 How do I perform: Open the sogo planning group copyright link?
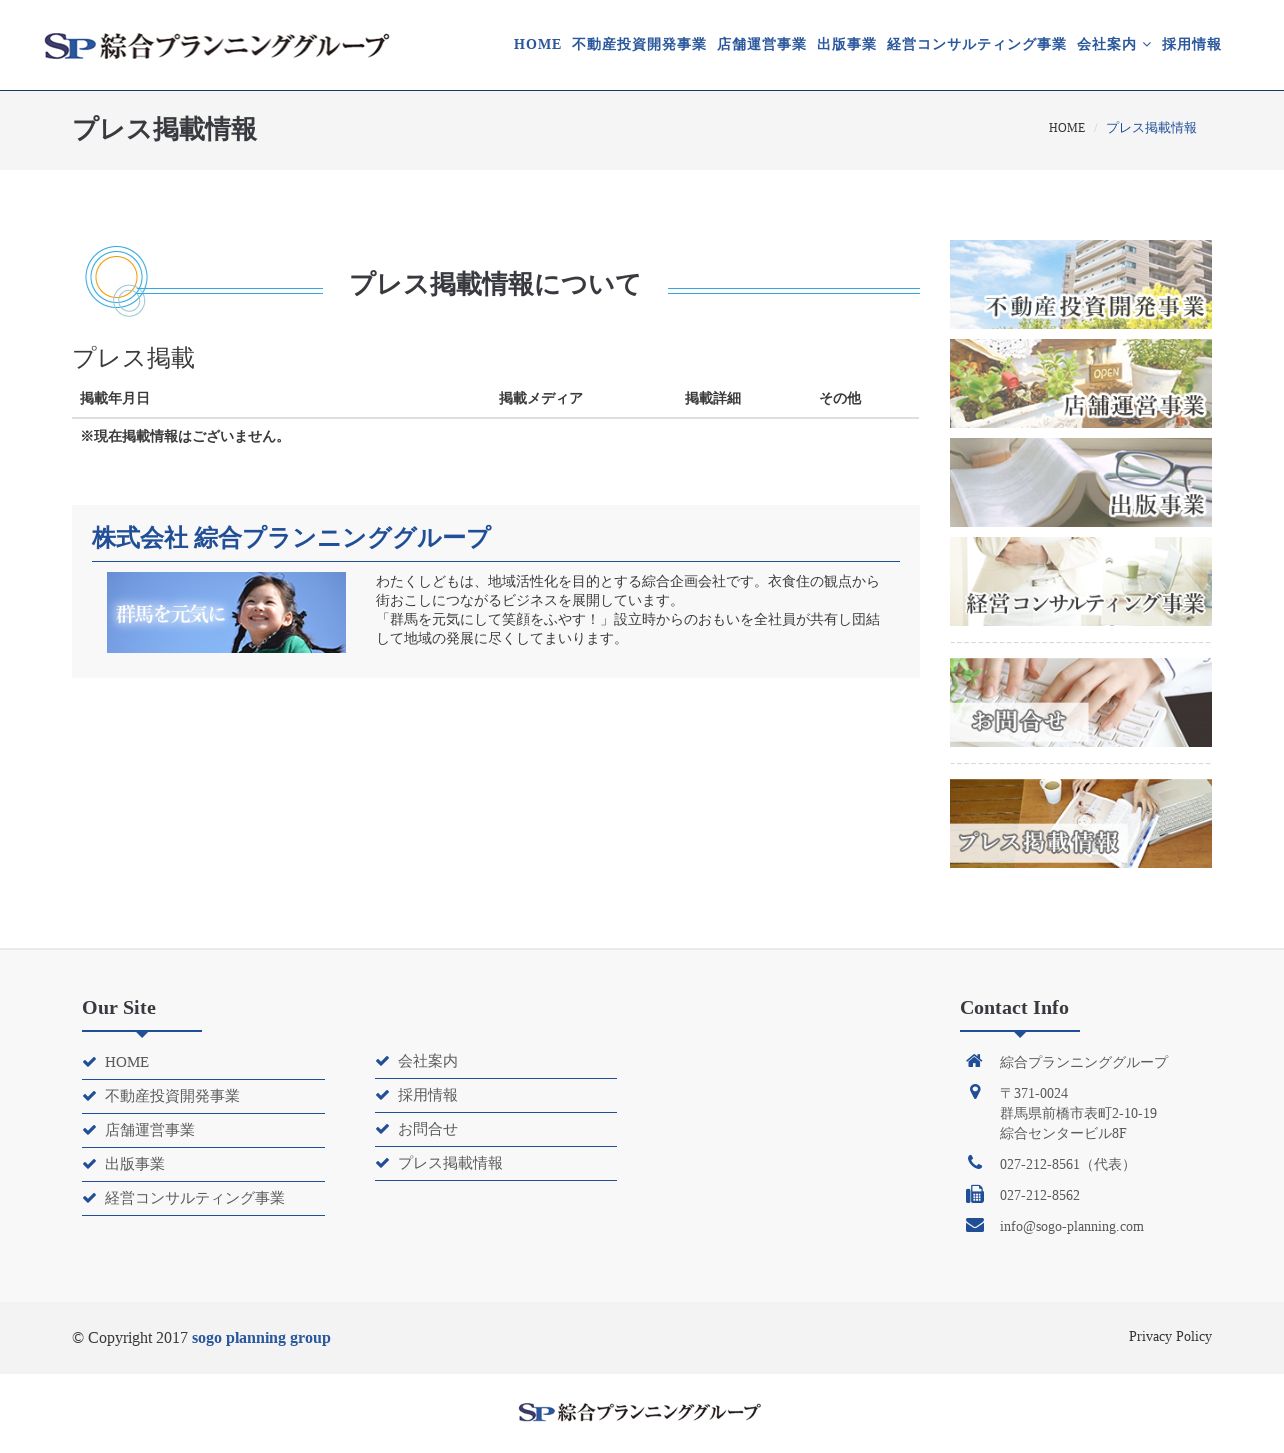click(261, 1338)
